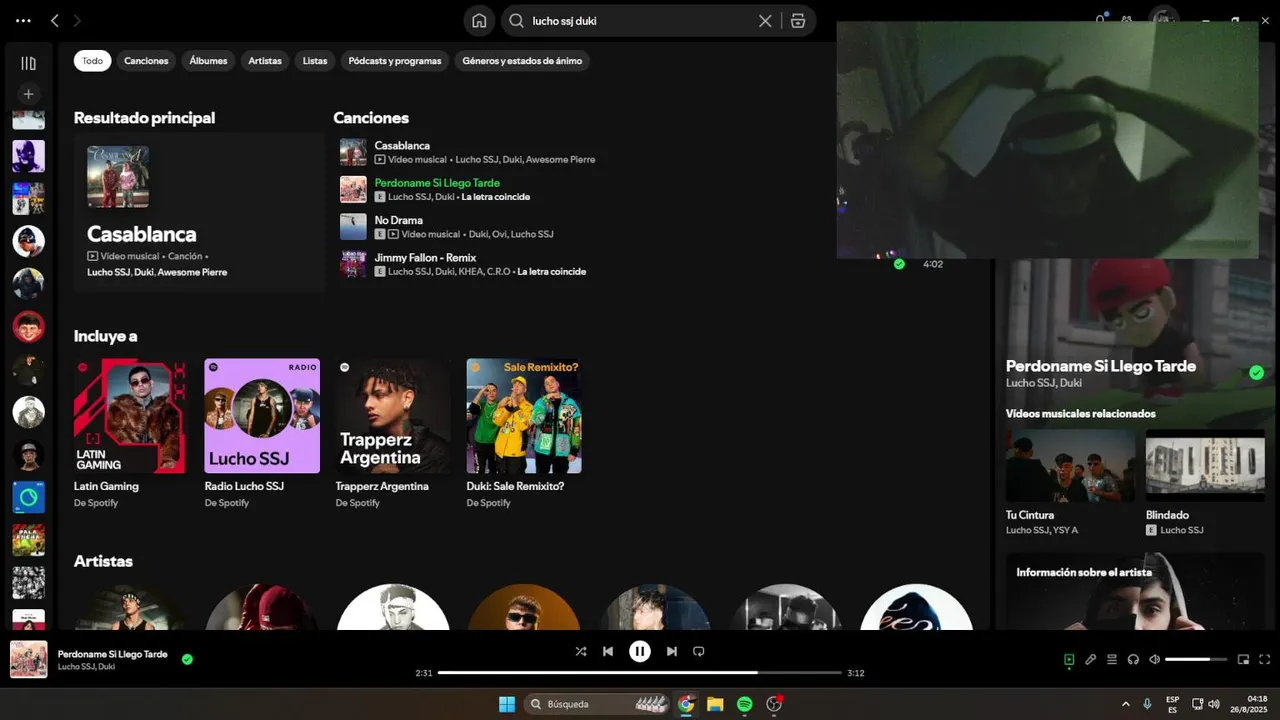
Task: Open the Casablanca main result card
Action: coord(199,212)
